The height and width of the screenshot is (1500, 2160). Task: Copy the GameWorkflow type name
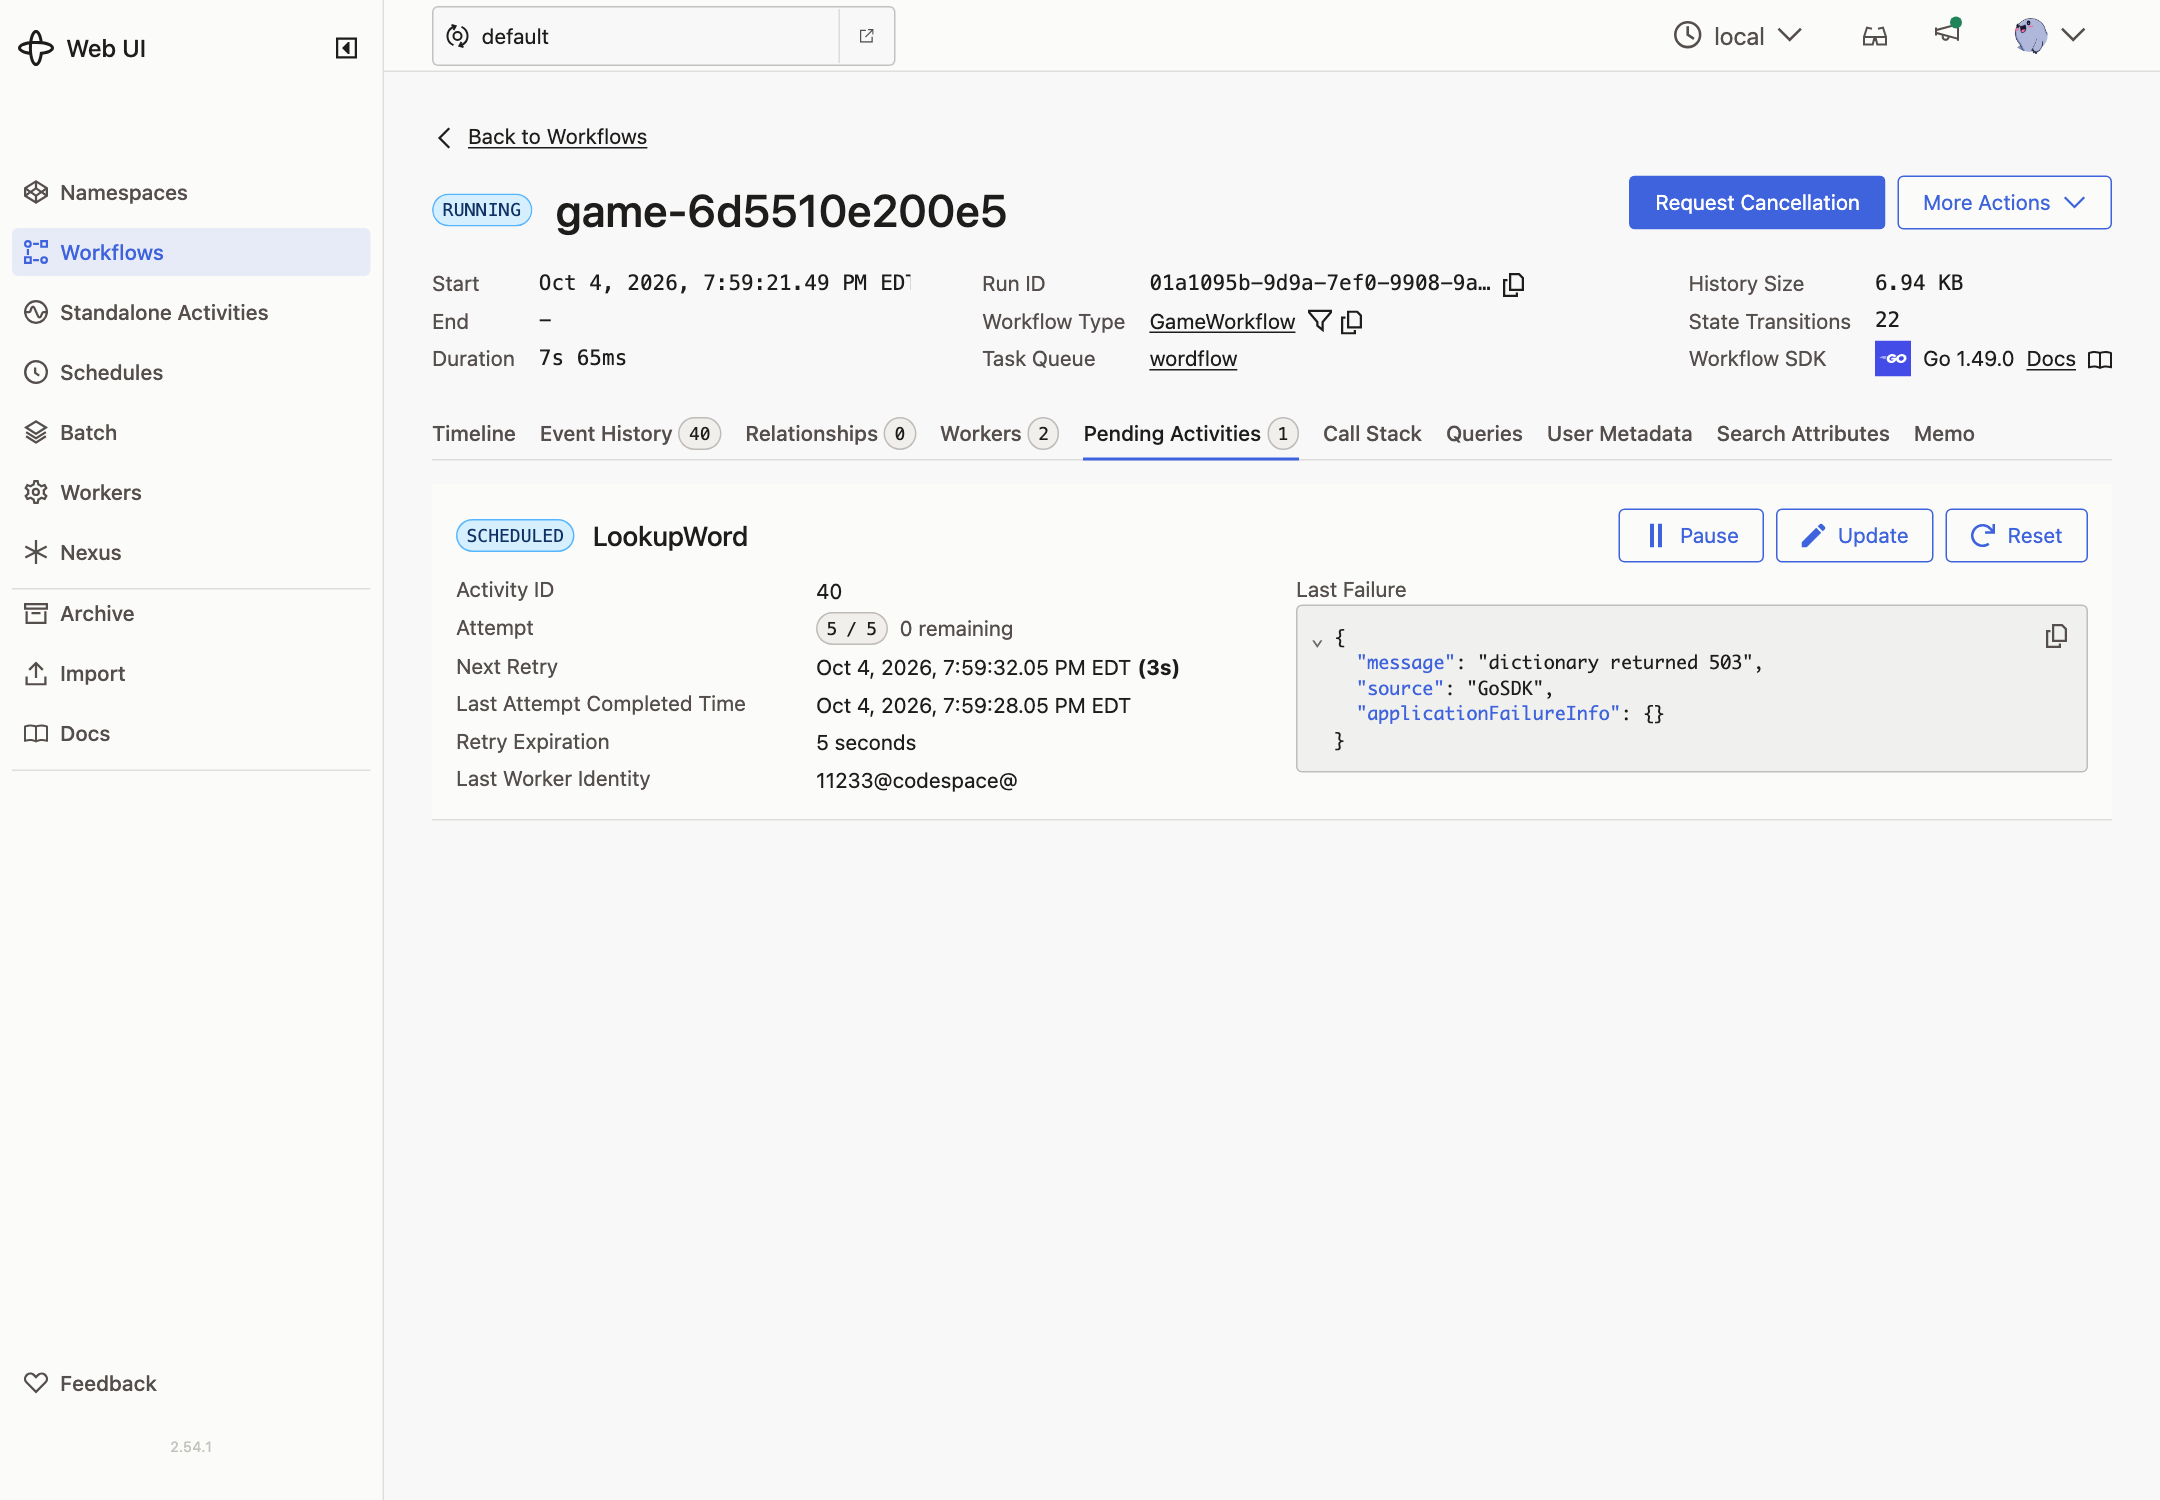(1352, 322)
